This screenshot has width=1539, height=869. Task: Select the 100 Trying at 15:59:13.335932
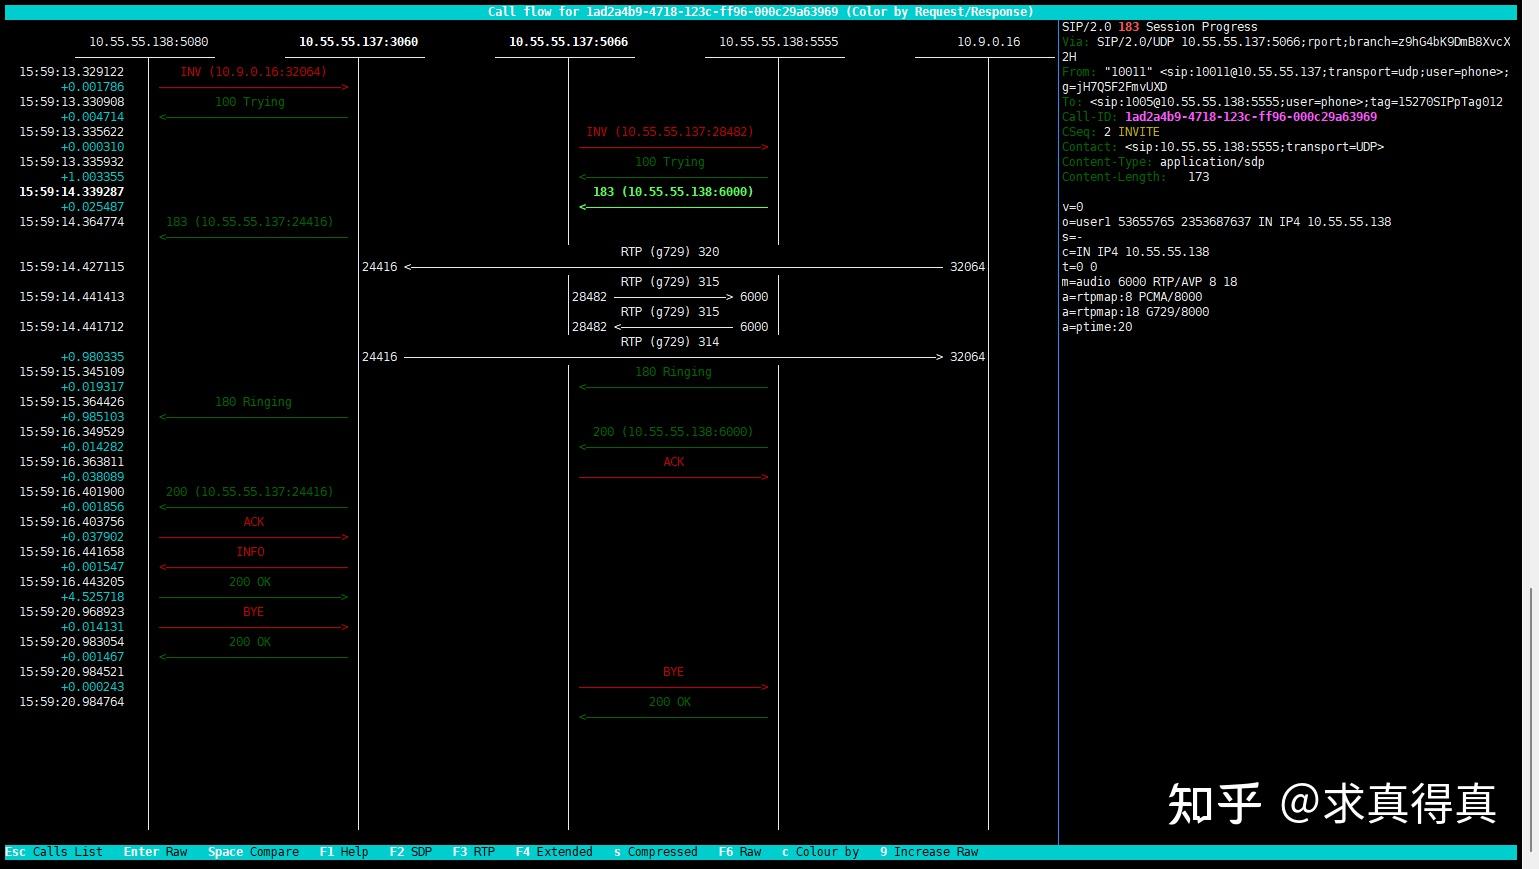coord(670,162)
